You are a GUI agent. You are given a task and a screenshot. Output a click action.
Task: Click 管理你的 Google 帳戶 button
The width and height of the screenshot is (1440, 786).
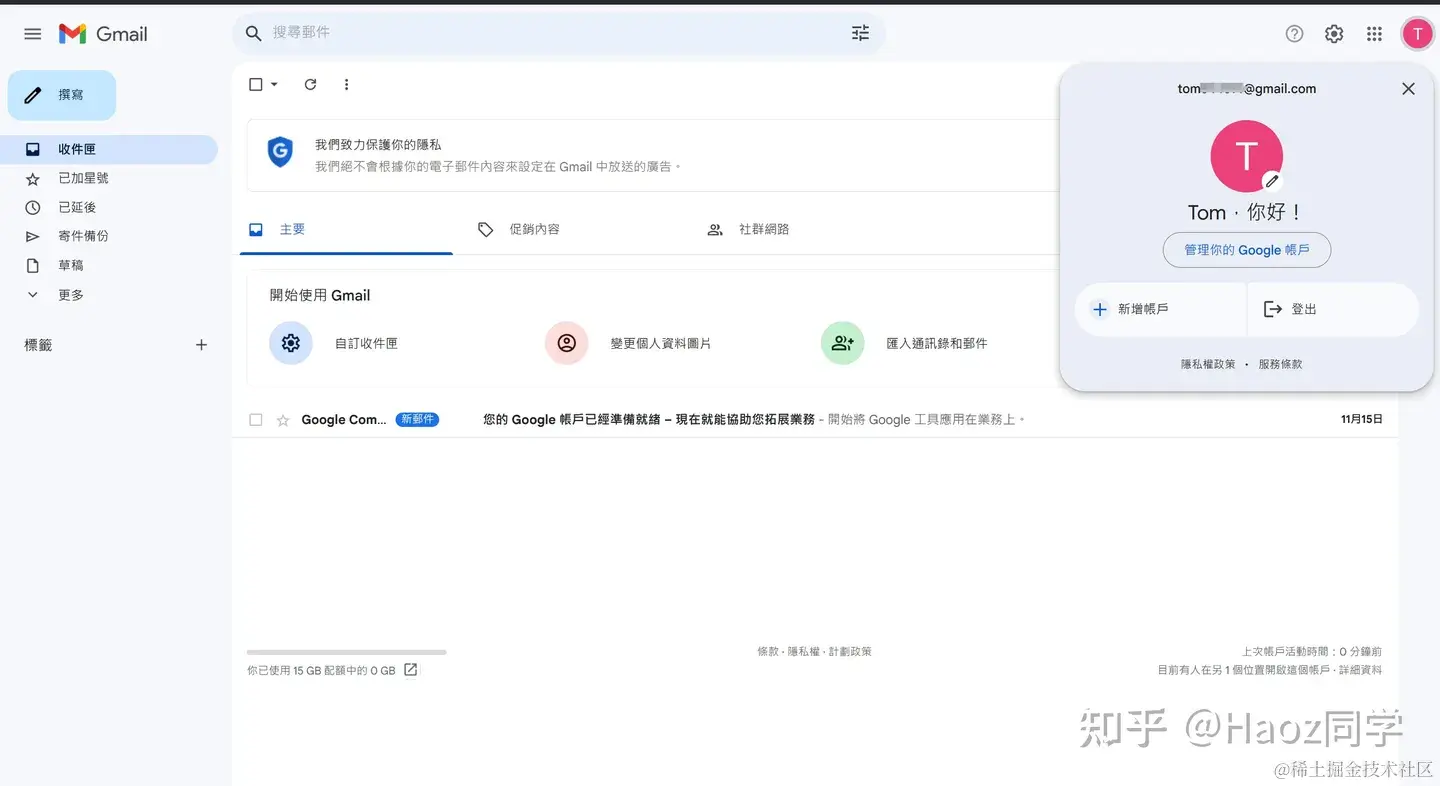(x=1246, y=250)
